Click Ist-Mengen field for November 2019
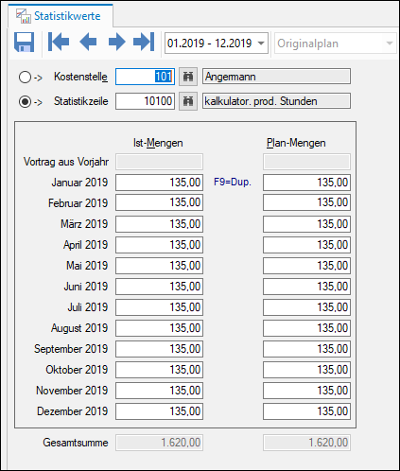The height and width of the screenshot is (471, 400). (x=159, y=390)
